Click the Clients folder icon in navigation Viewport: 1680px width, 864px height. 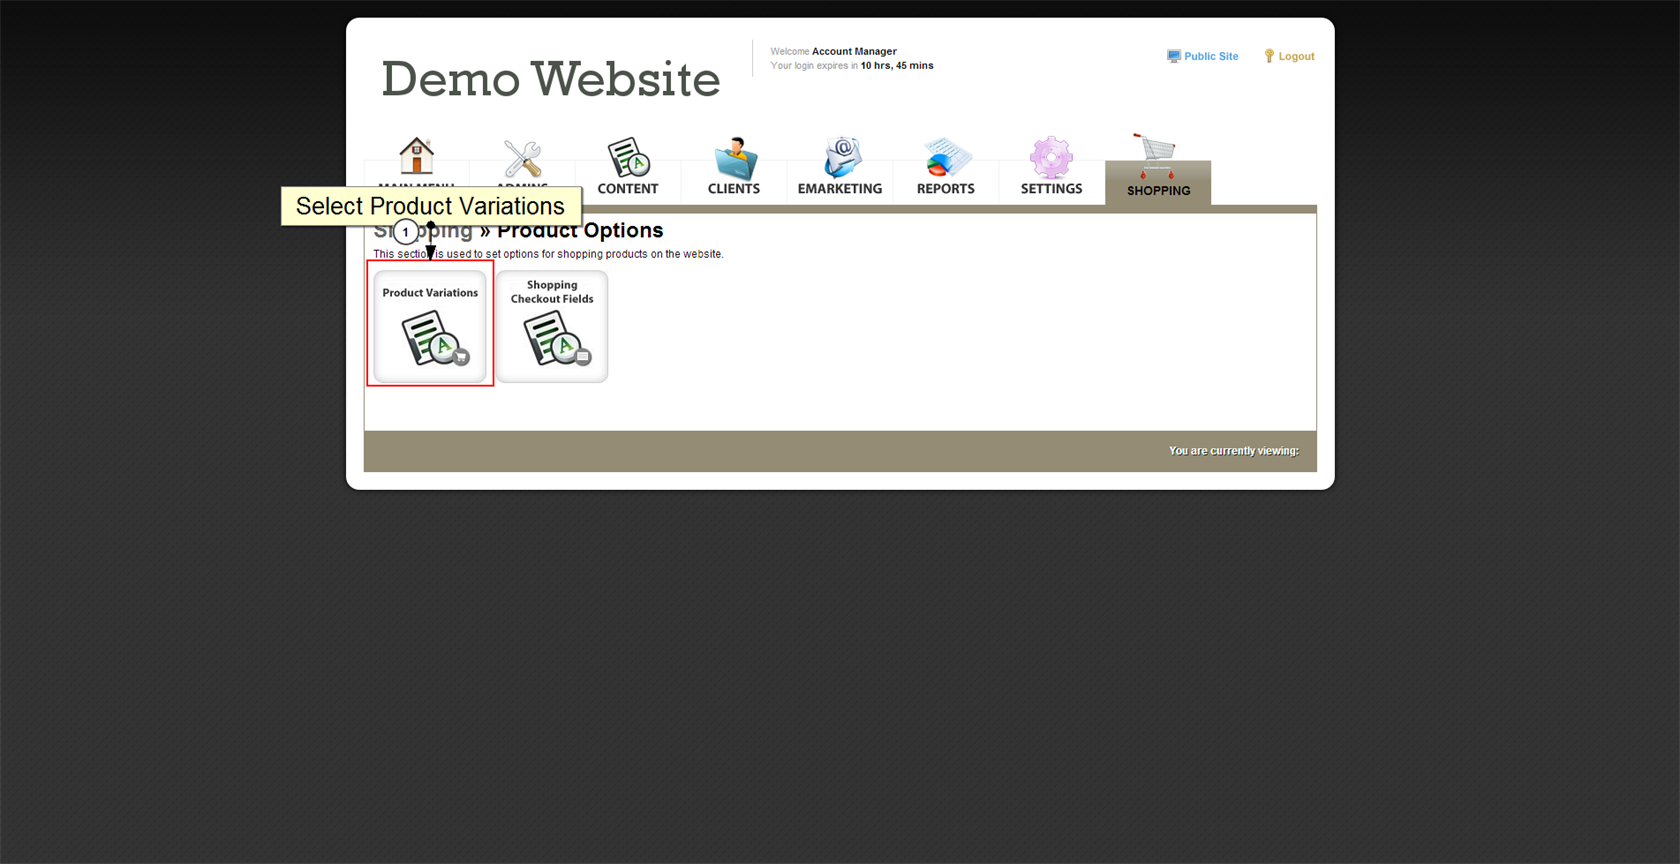(x=735, y=158)
